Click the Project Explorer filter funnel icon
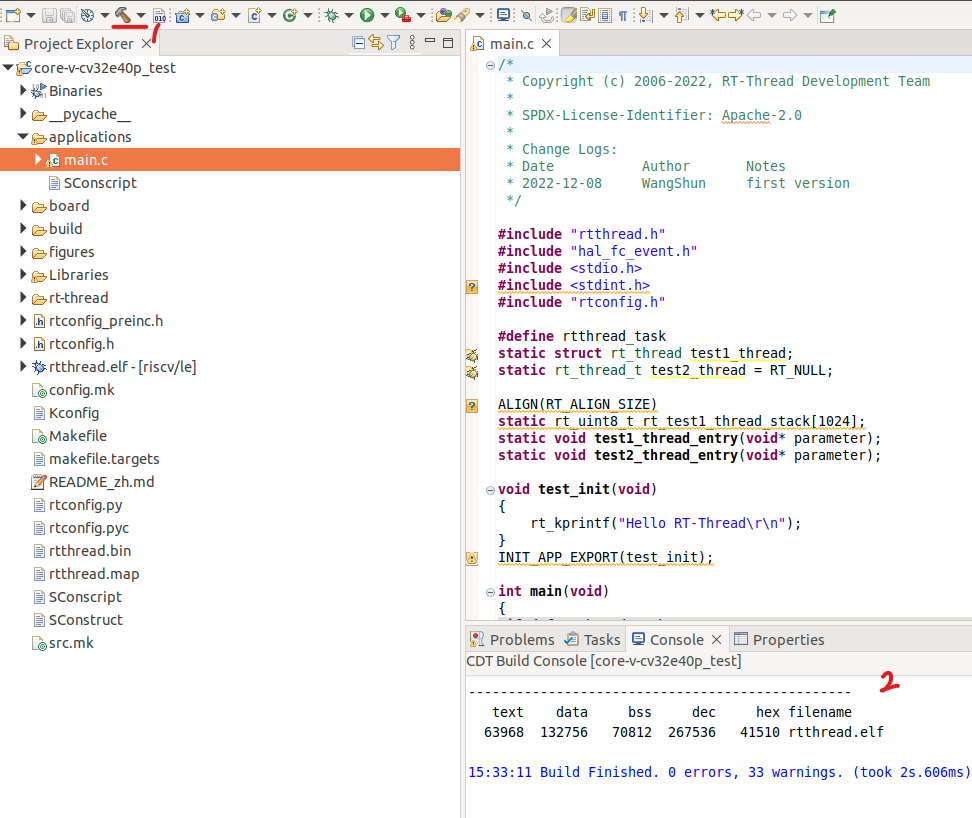972x818 pixels. [x=394, y=43]
